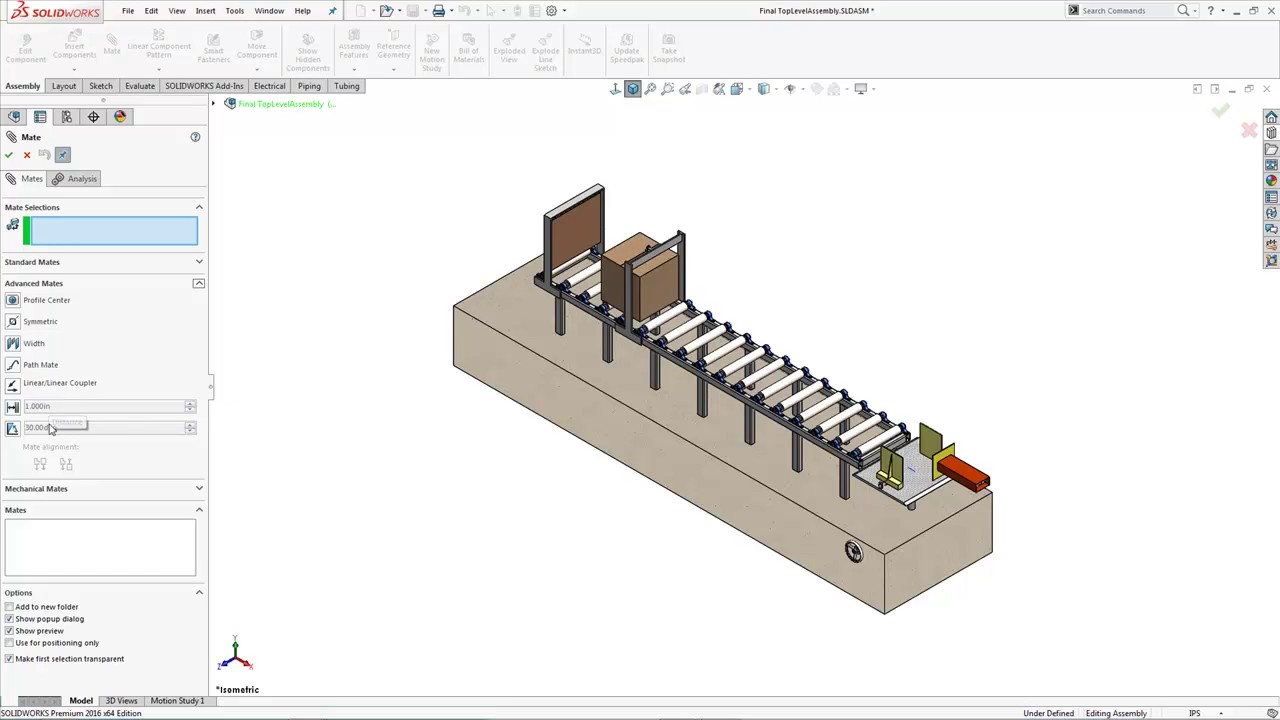The width and height of the screenshot is (1280, 720).
Task: Open the DimXpertManager crosshair tab
Action: pos(93,117)
